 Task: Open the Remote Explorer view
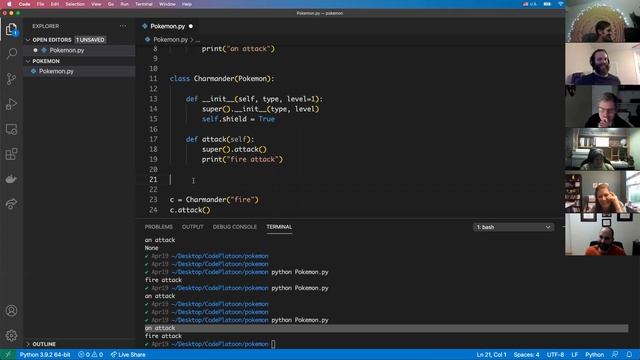click(11, 129)
